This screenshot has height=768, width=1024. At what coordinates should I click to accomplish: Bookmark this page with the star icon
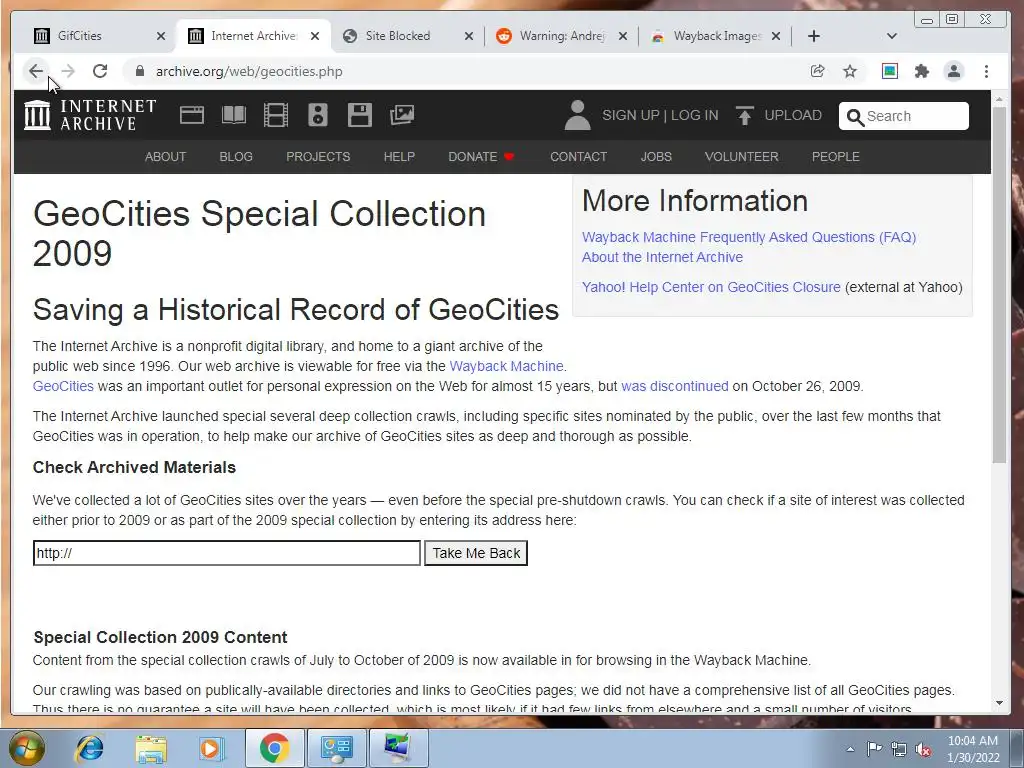(850, 71)
